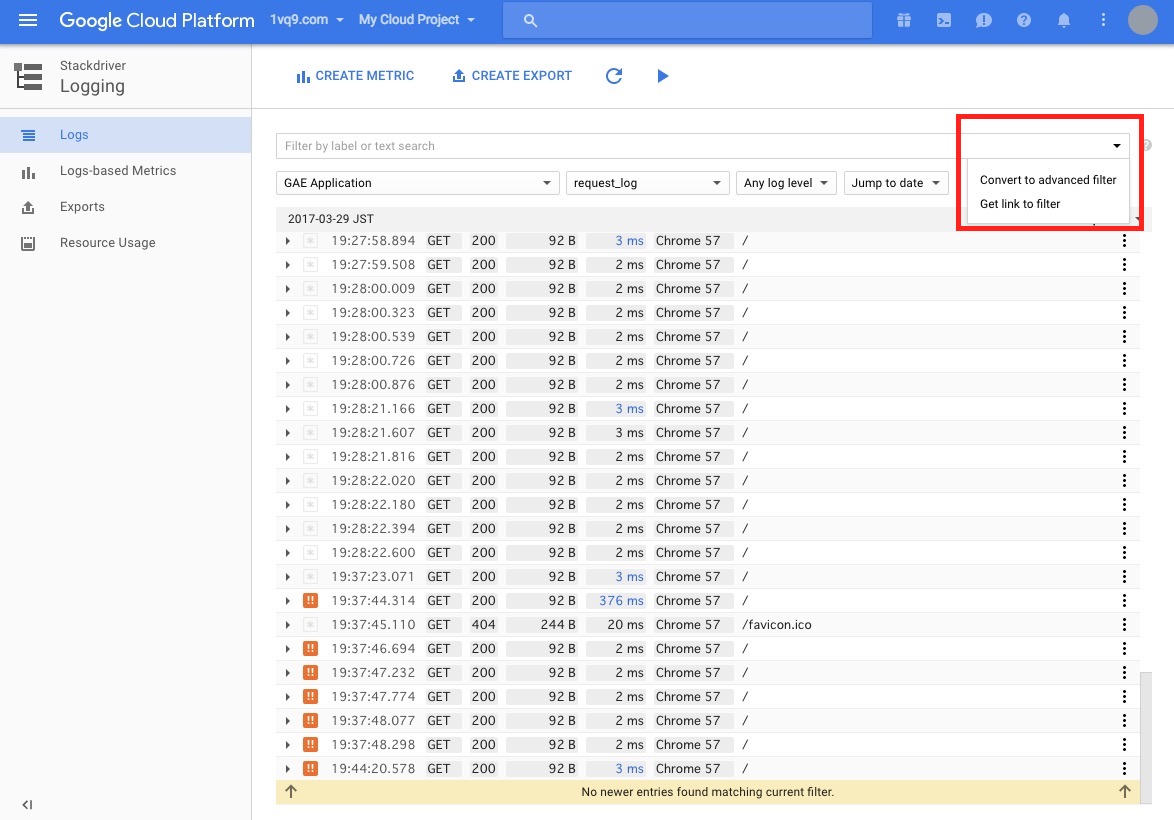Image resolution: width=1174 pixels, height=820 pixels.
Task: Open the 1vq9.com organization dropdown
Action: click(306, 19)
